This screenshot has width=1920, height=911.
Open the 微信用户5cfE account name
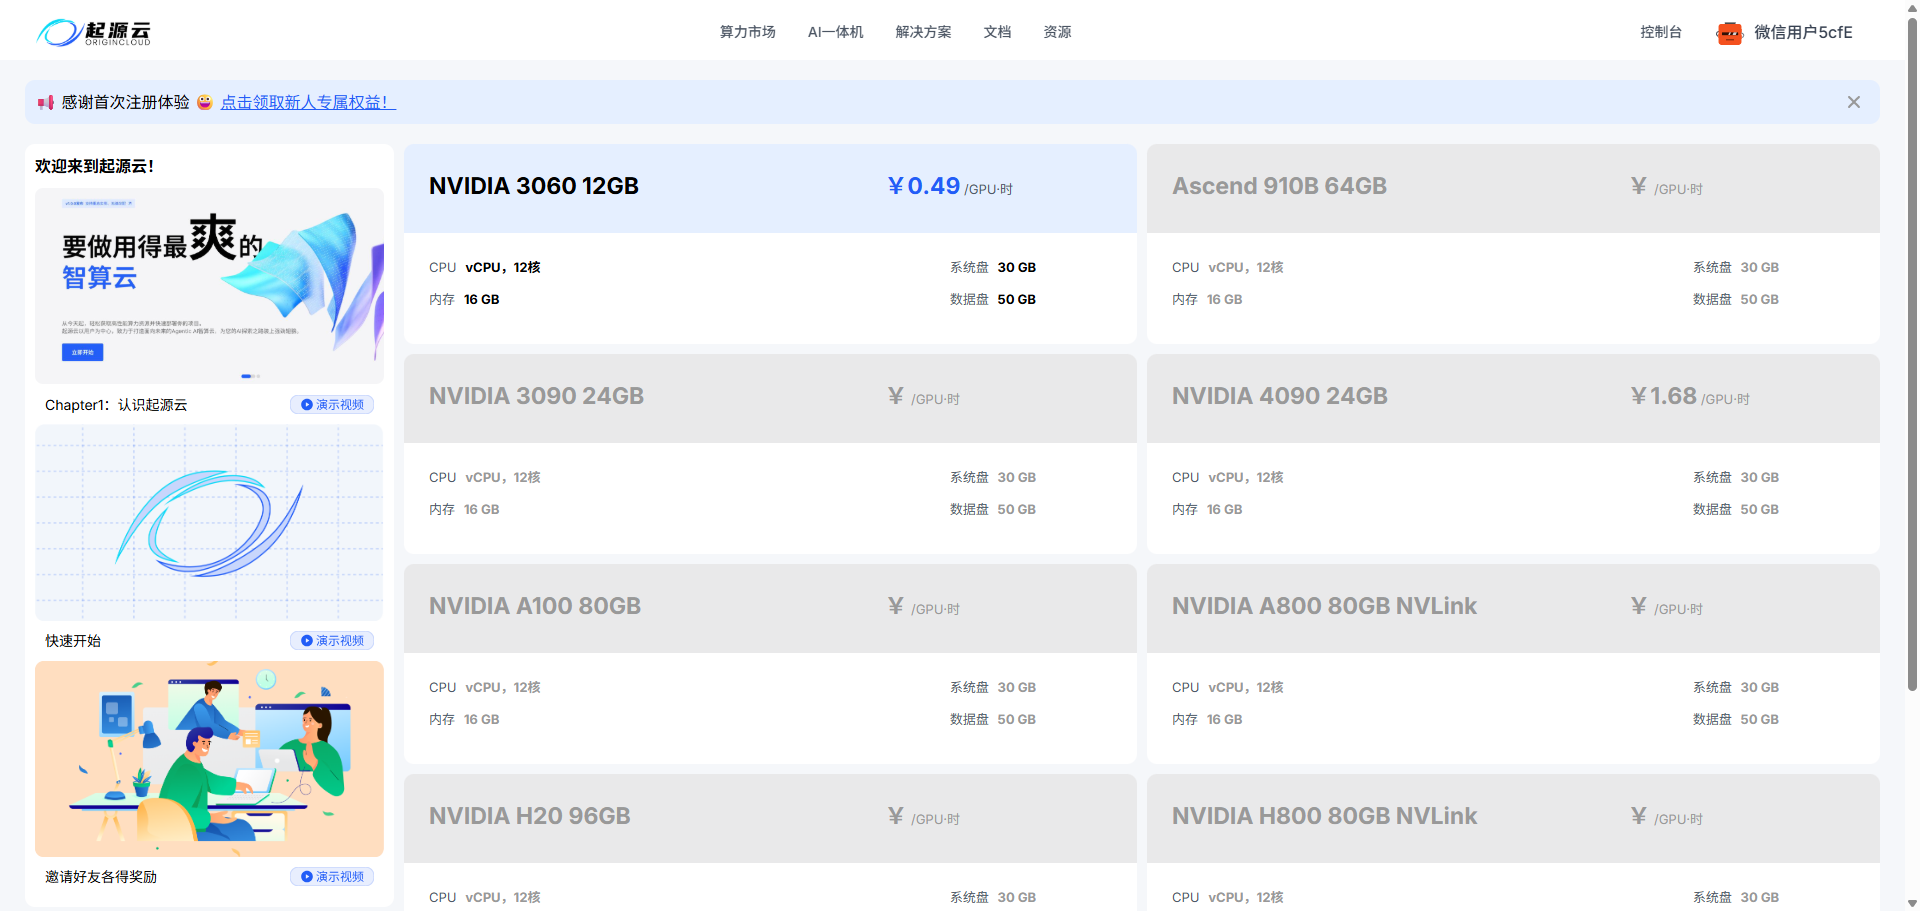click(1803, 32)
